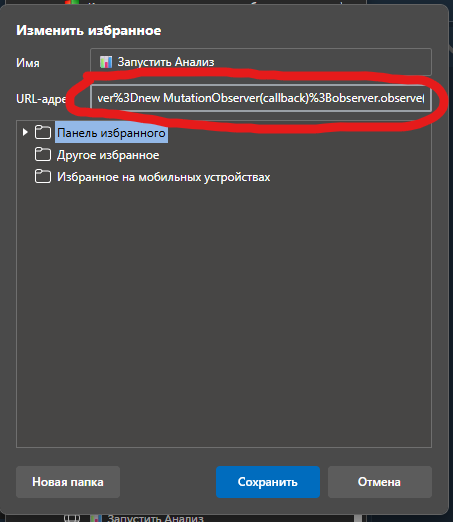Create a folder with Новая папка
453x522 pixels.
click(x=68, y=482)
